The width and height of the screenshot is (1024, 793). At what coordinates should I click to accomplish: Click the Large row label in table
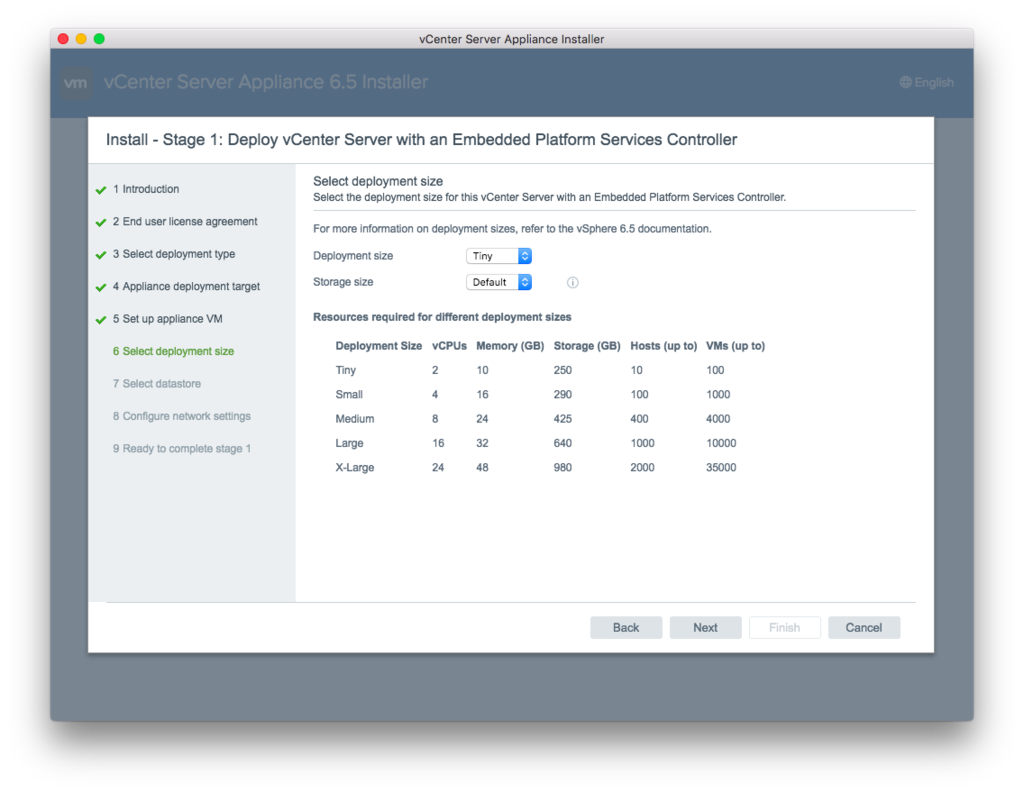coord(349,443)
